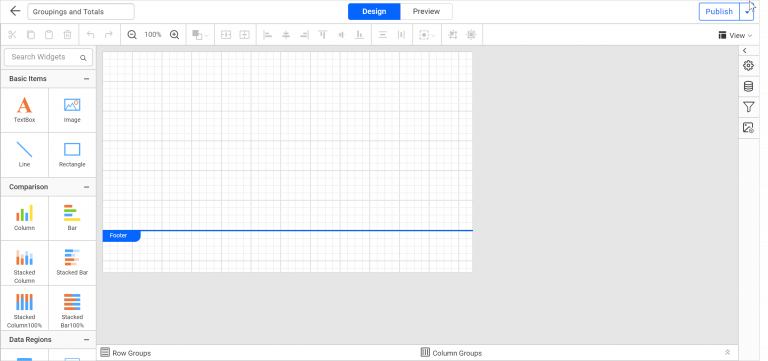The height and width of the screenshot is (361, 768).
Task: Select the TextBox widget
Action: click(x=24, y=110)
